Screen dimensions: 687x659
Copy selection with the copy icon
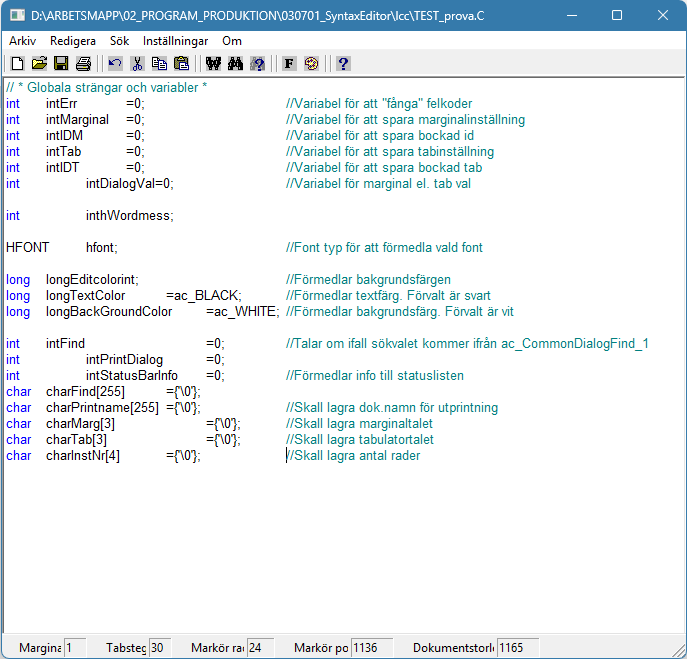pyautogui.click(x=159, y=64)
